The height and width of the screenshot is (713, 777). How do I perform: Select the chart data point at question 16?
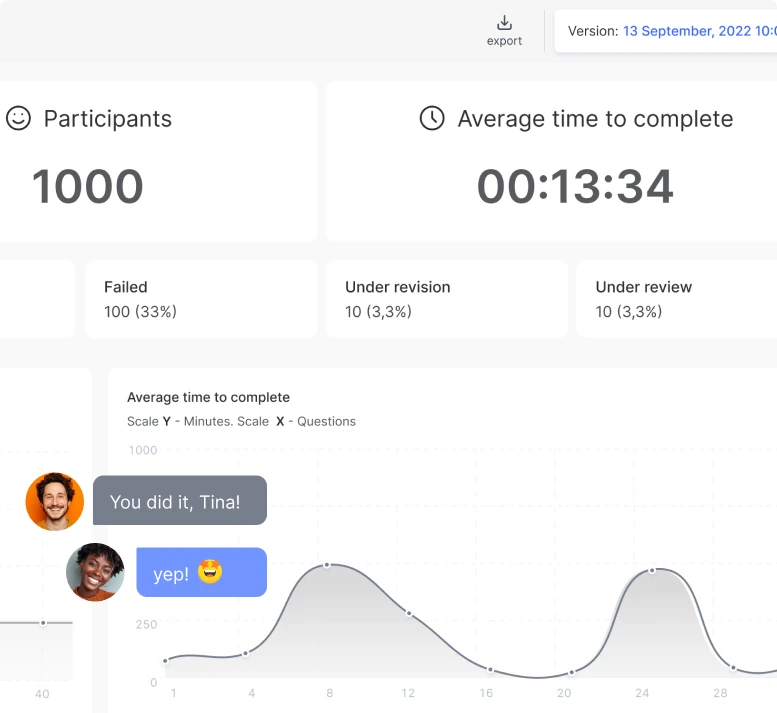click(x=490, y=670)
